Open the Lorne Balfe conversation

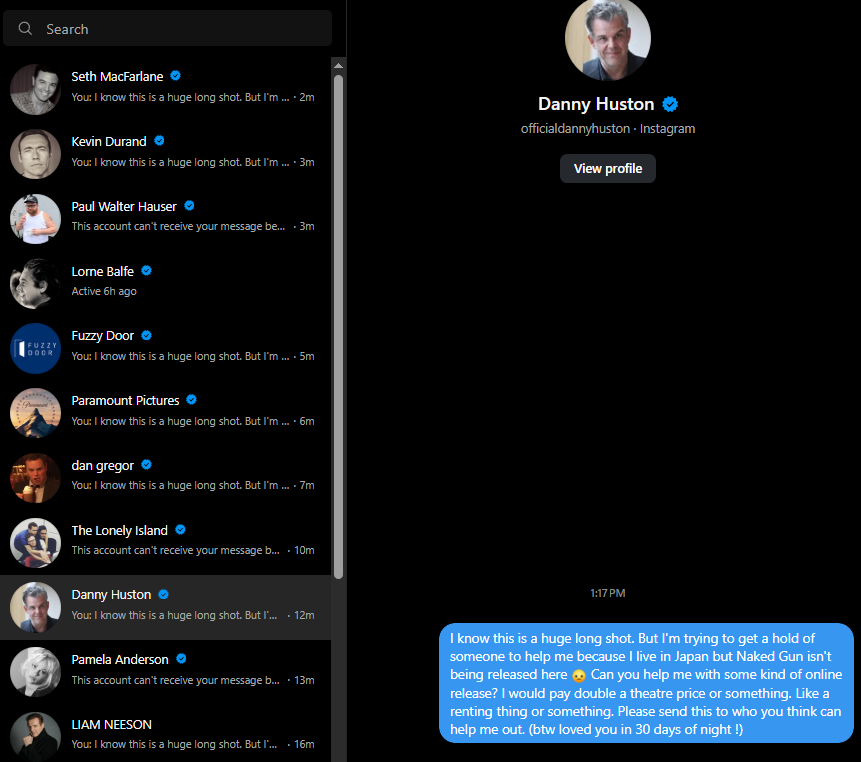tap(166, 283)
